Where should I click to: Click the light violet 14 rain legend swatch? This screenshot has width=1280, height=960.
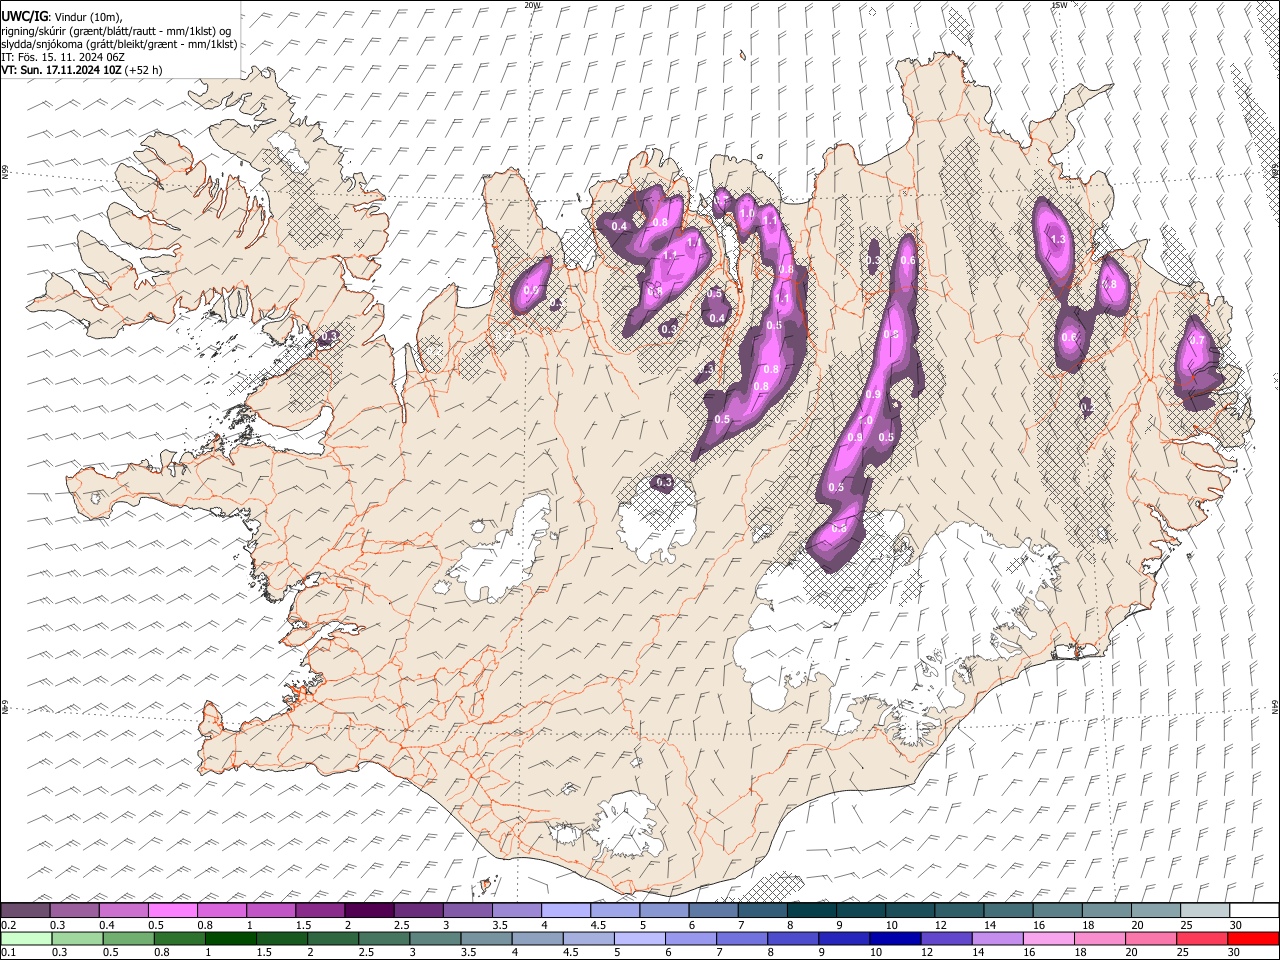click(997, 938)
